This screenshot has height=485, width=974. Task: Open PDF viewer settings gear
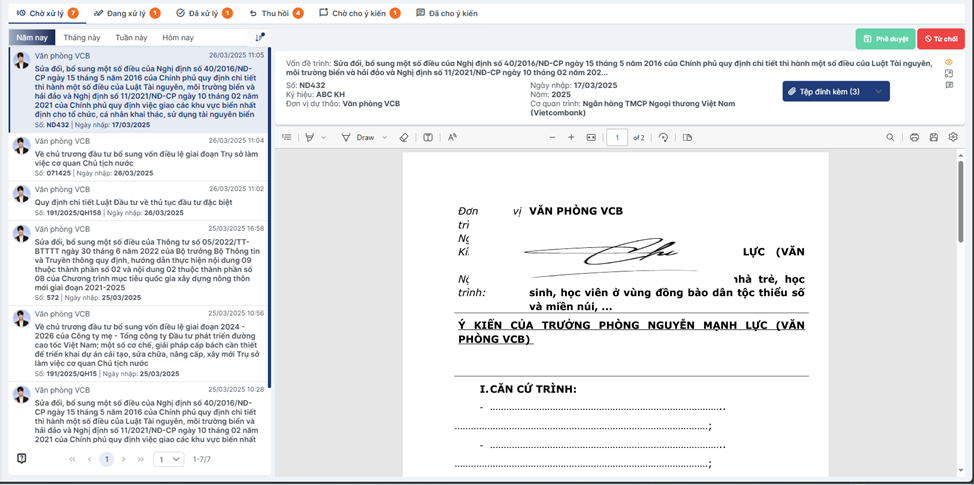pyautogui.click(x=954, y=137)
